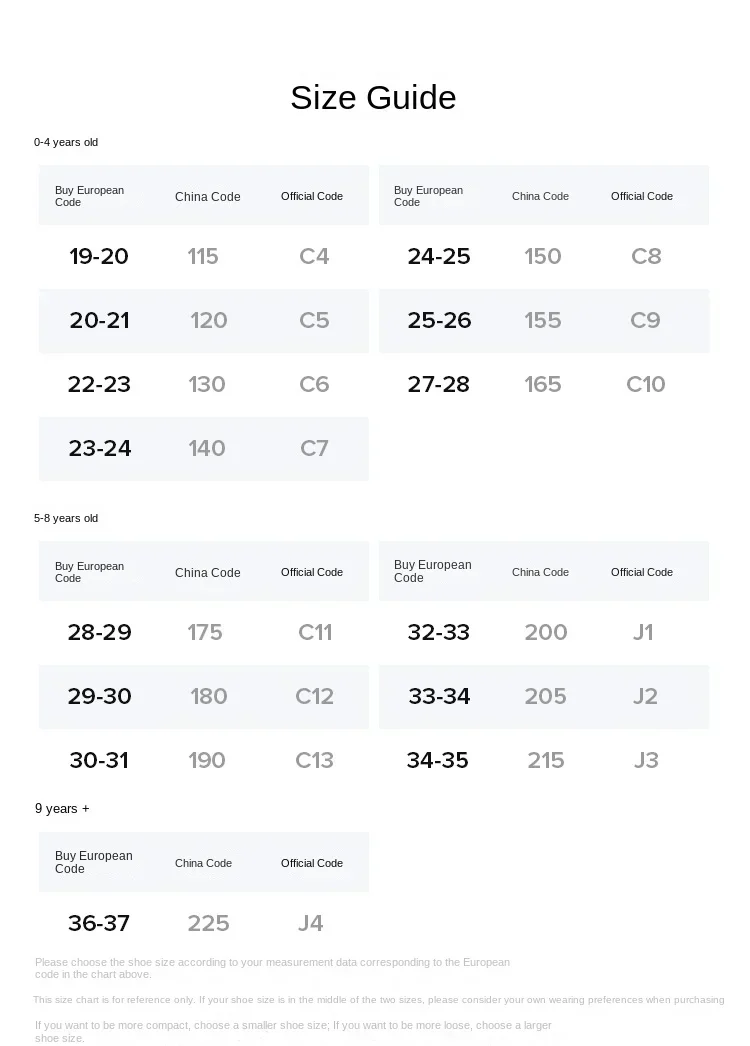Select the 25-26 European size
Image resolution: width=750 pixels, height=1046 pixels.
pyautogui.click(x=439, y=320)
